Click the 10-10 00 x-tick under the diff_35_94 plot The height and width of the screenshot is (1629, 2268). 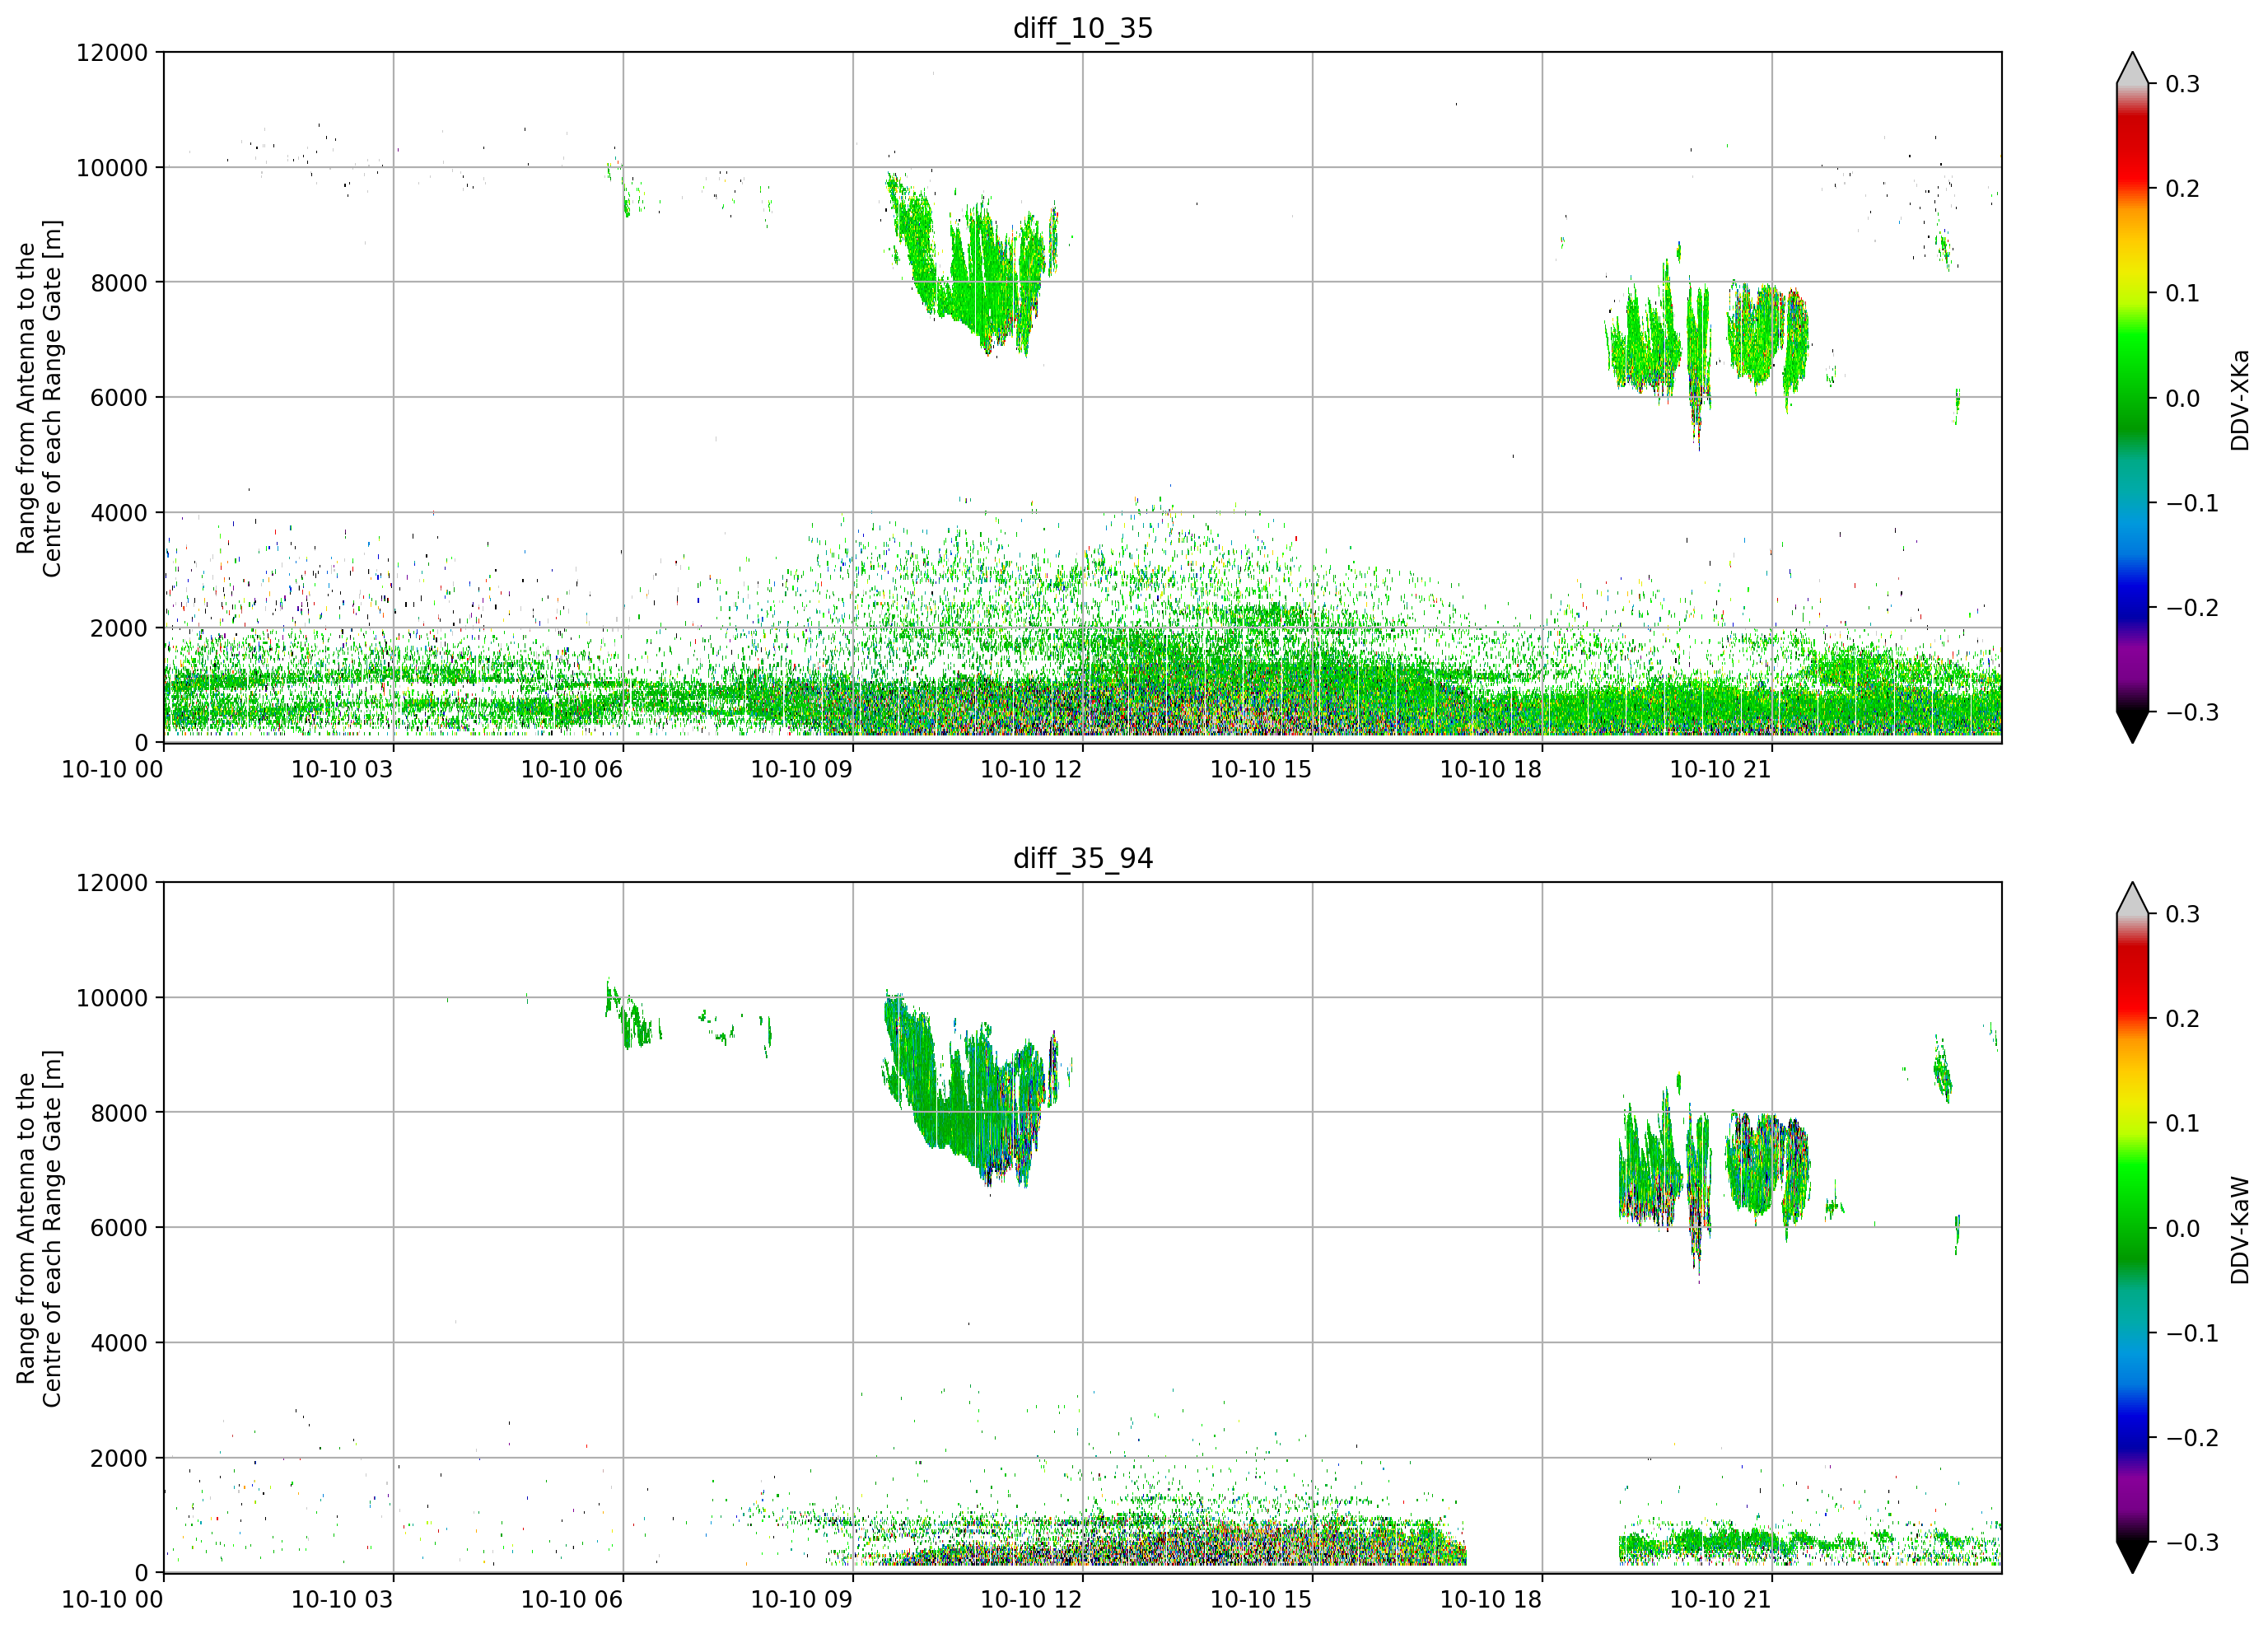click(x=112, y=1599)
